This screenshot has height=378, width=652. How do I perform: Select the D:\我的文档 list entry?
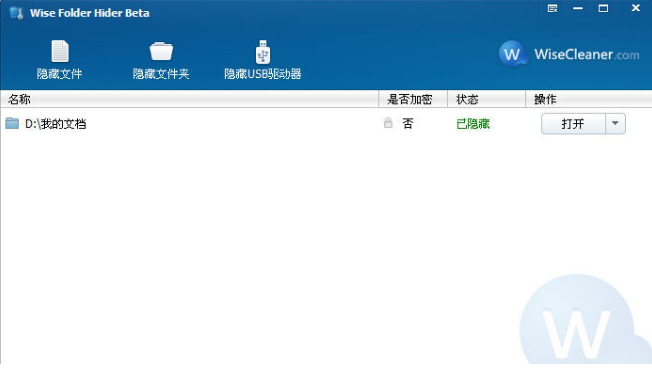point(326,124)
